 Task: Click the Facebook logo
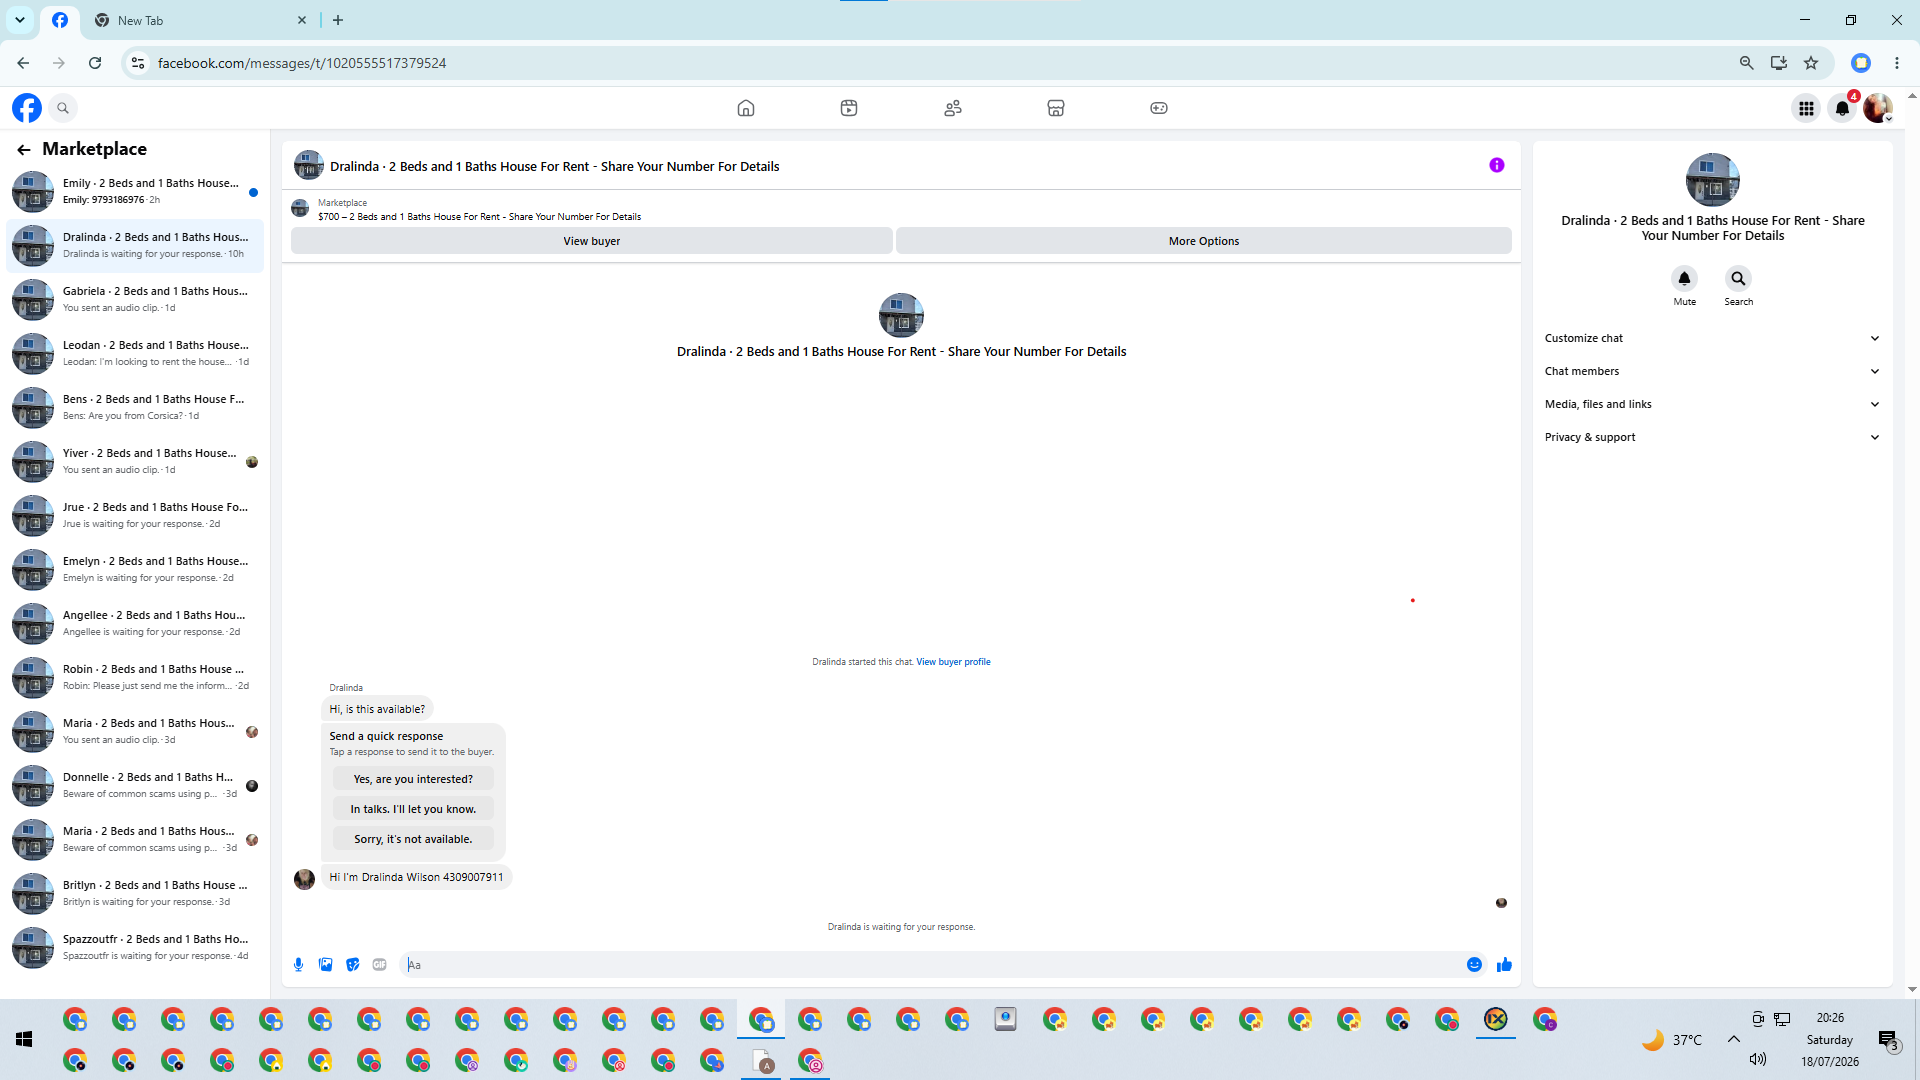tap(27, 108)
